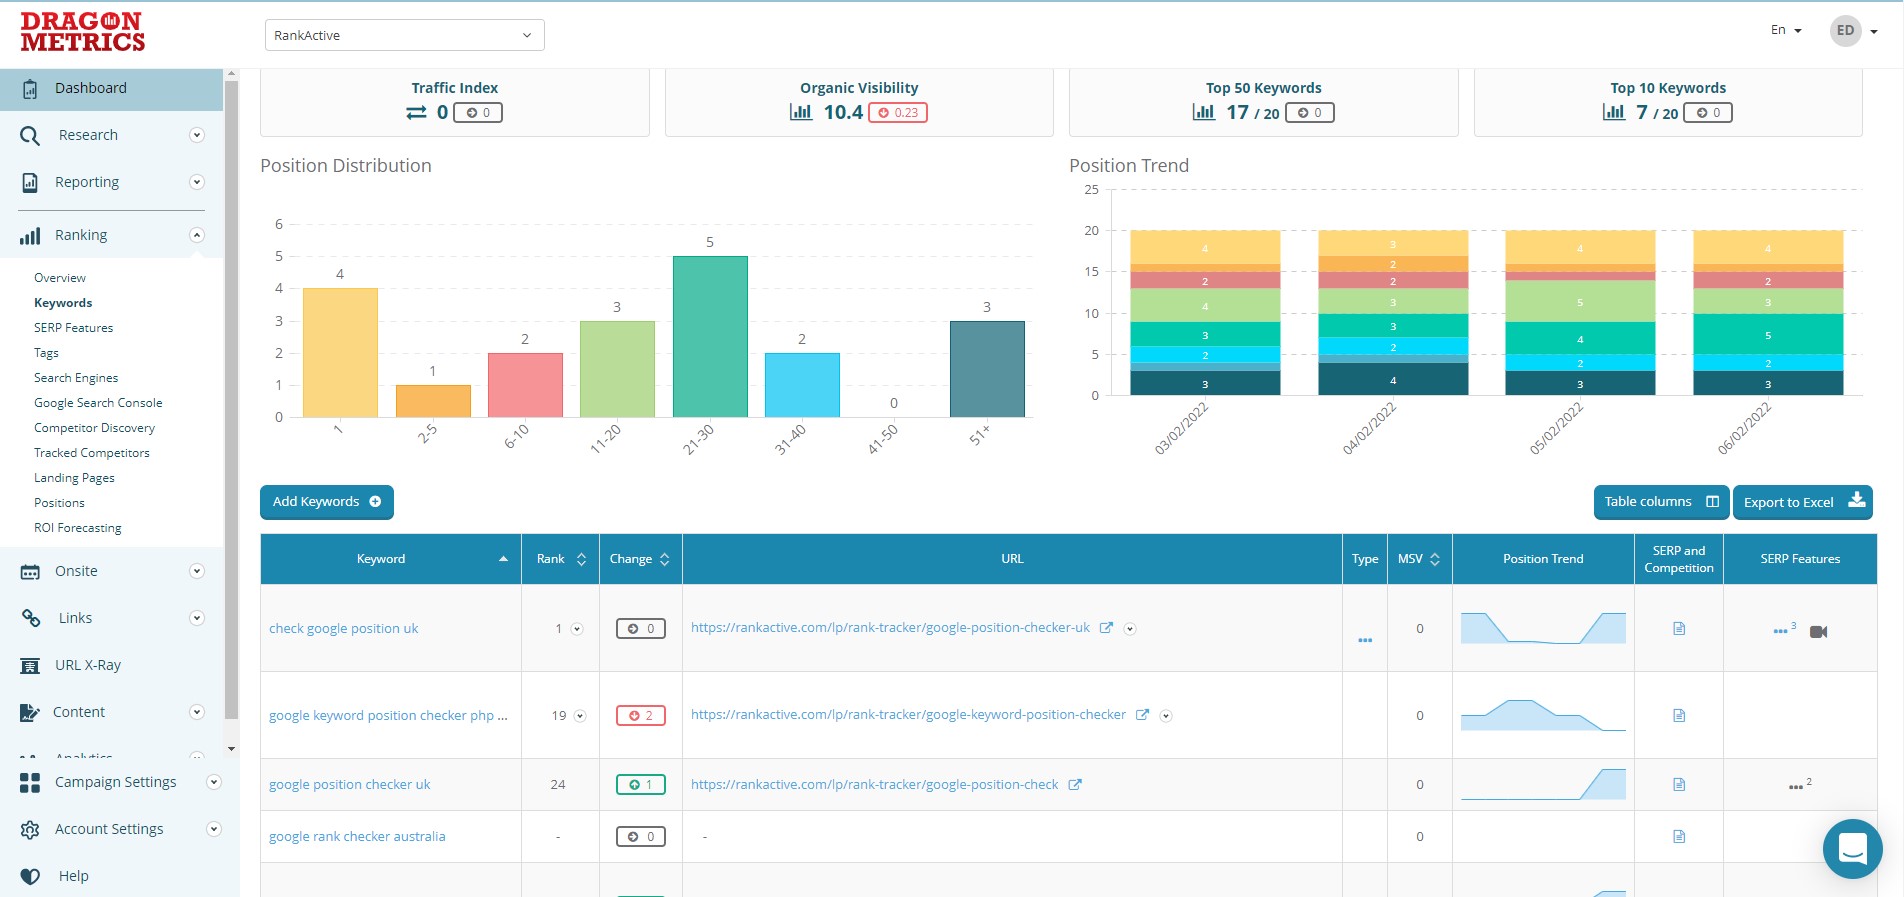Open the RankActive campaign dropdown
Image resolution: width=1904 pixels, height=897 pixels.
point(404,35)
